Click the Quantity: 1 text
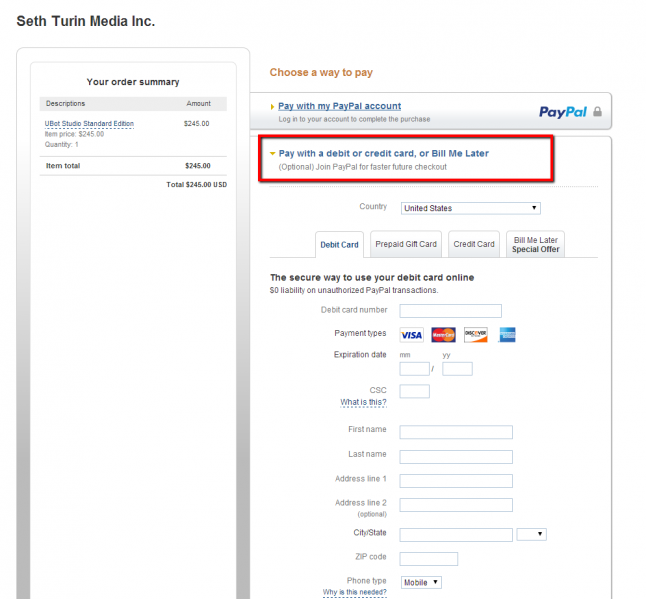Viewport: 646px width, 599px height. pyautogui.click(x=61, y=145)
